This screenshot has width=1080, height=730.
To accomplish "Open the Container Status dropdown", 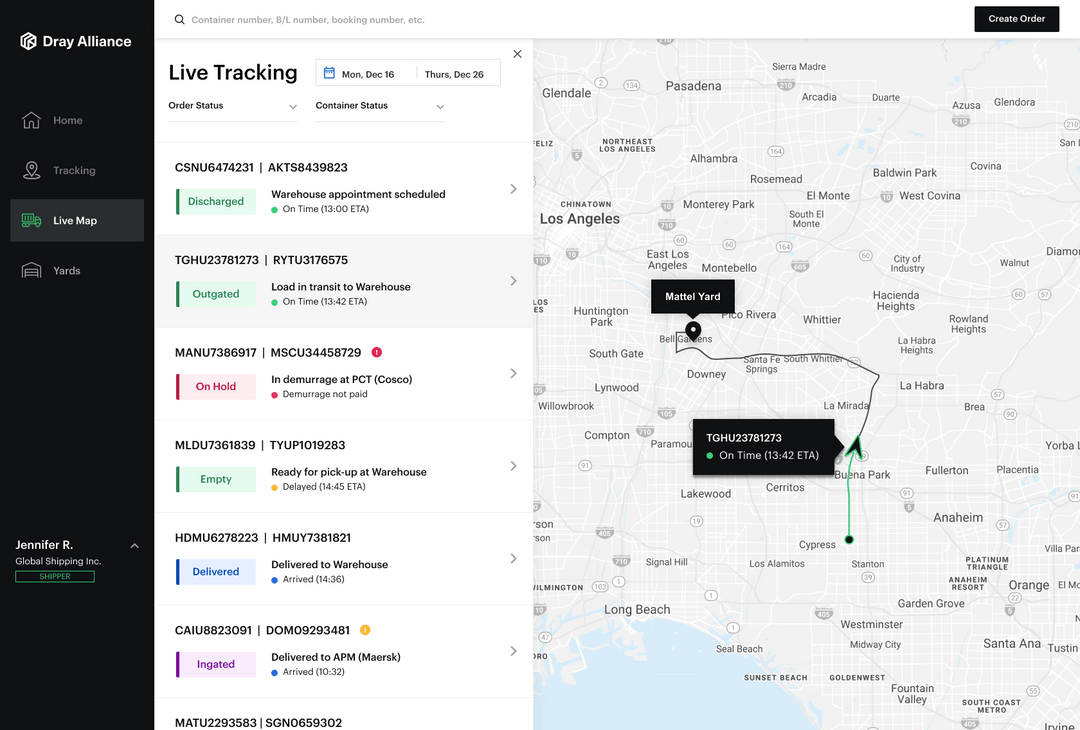I will (380, 106).
